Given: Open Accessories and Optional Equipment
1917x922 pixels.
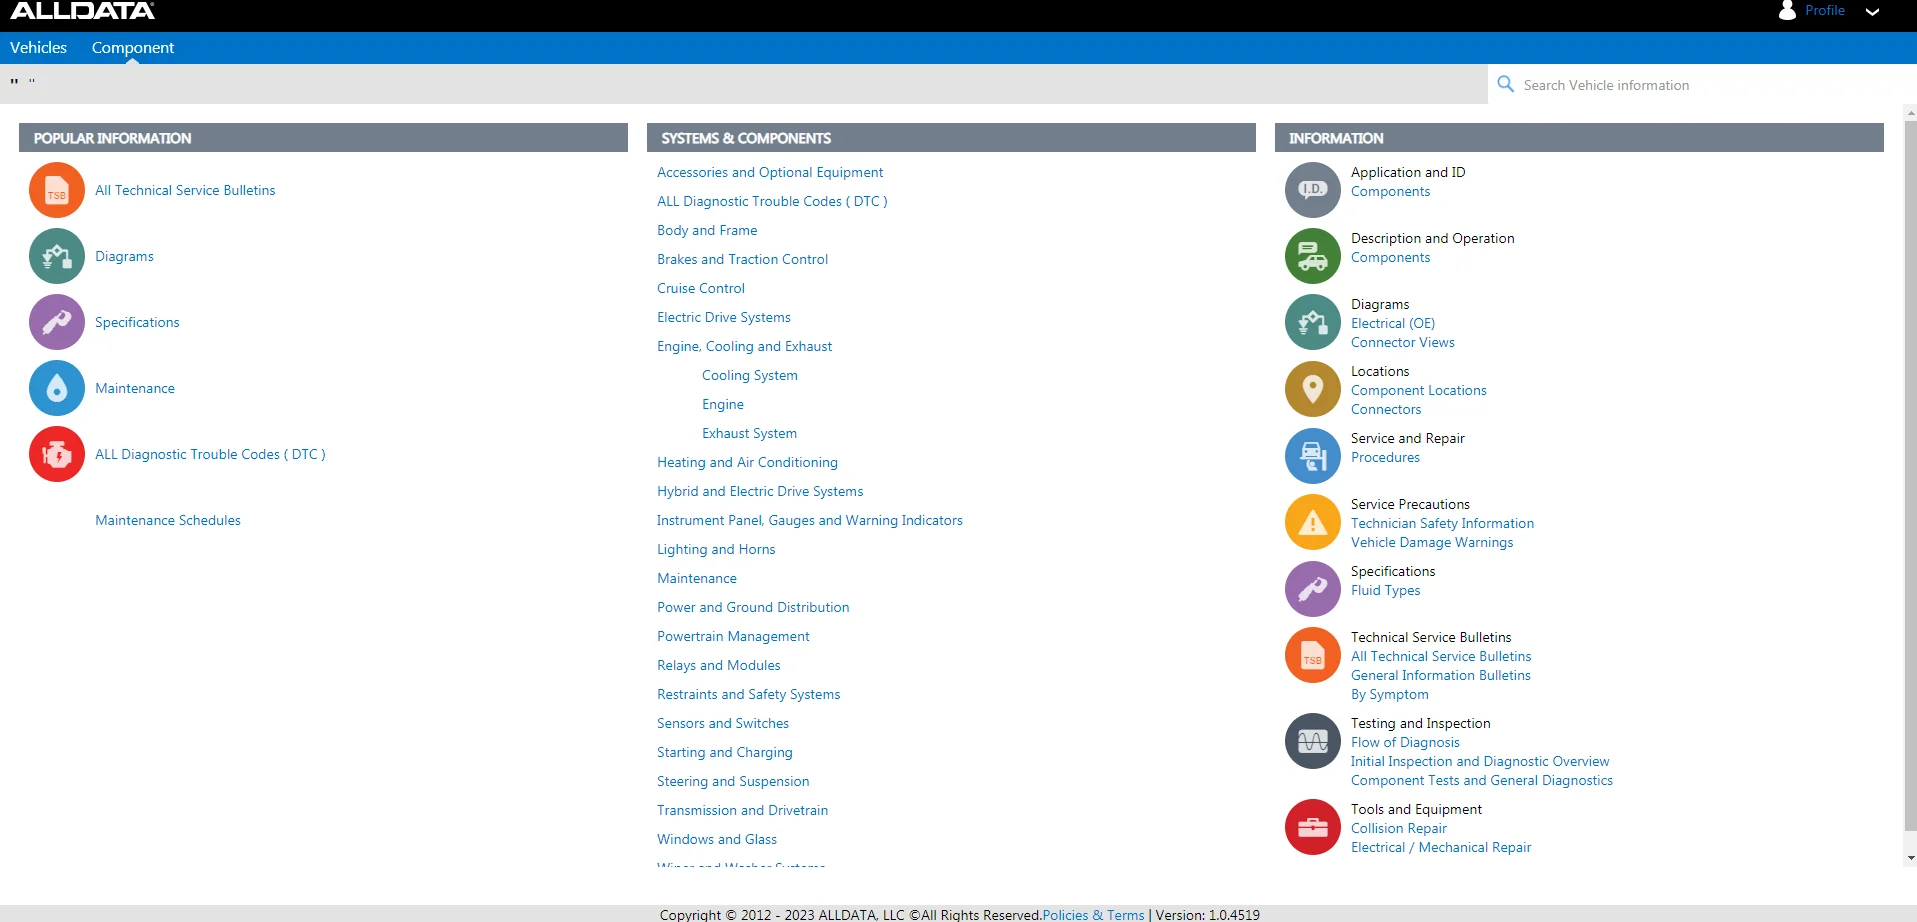Looking at the screenshot, I should 770,172.
